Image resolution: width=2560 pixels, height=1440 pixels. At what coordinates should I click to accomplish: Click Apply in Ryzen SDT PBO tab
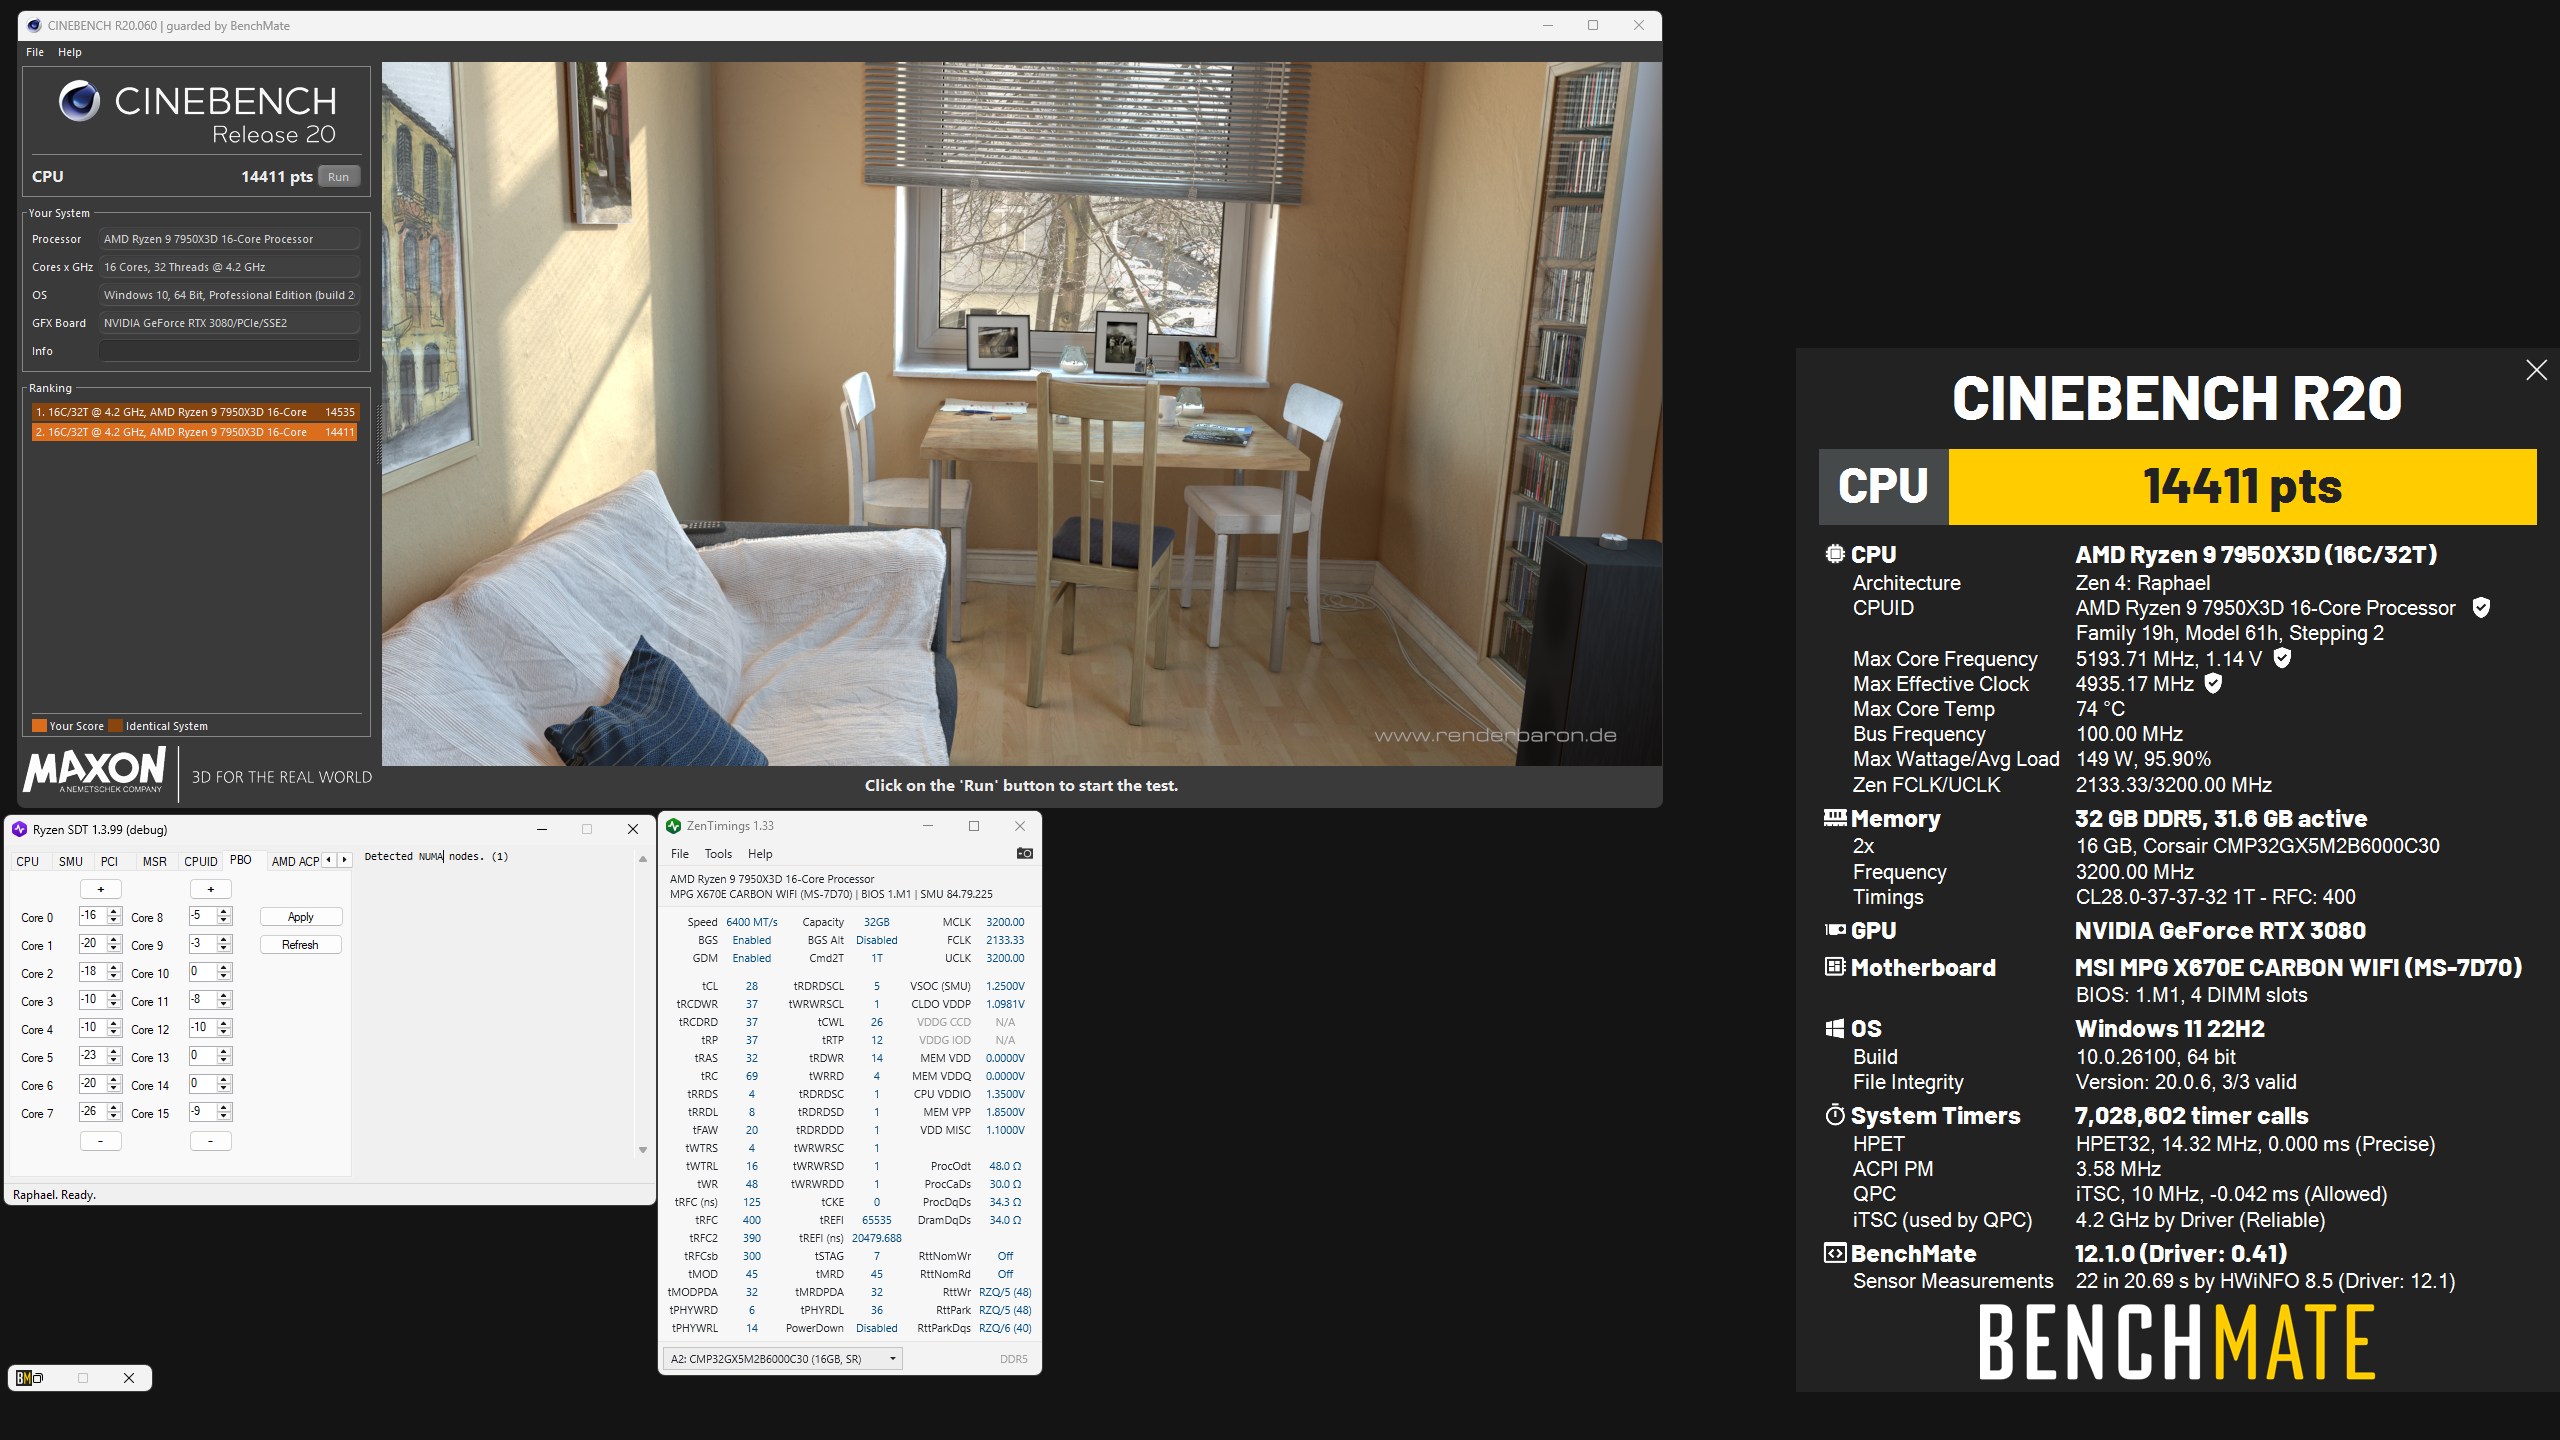pyautogui.click(x=301, y=916)
